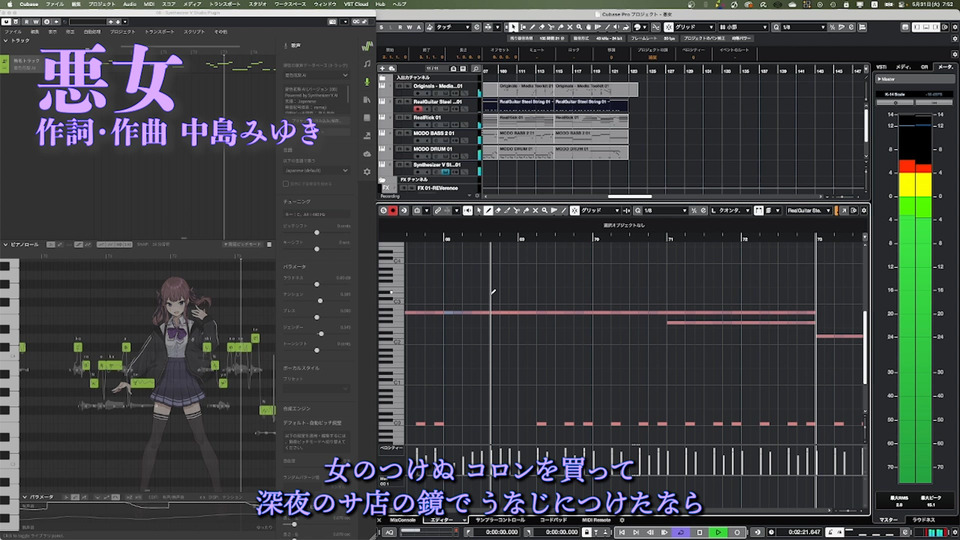960x540 pixels.
Task: Select MODO BASS 2 01 track
Action: [x=434, y=133]
